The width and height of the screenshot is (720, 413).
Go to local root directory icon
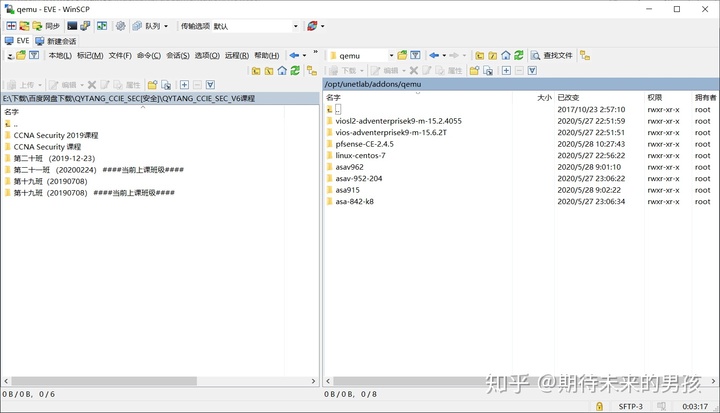click(x=269, y=71)
